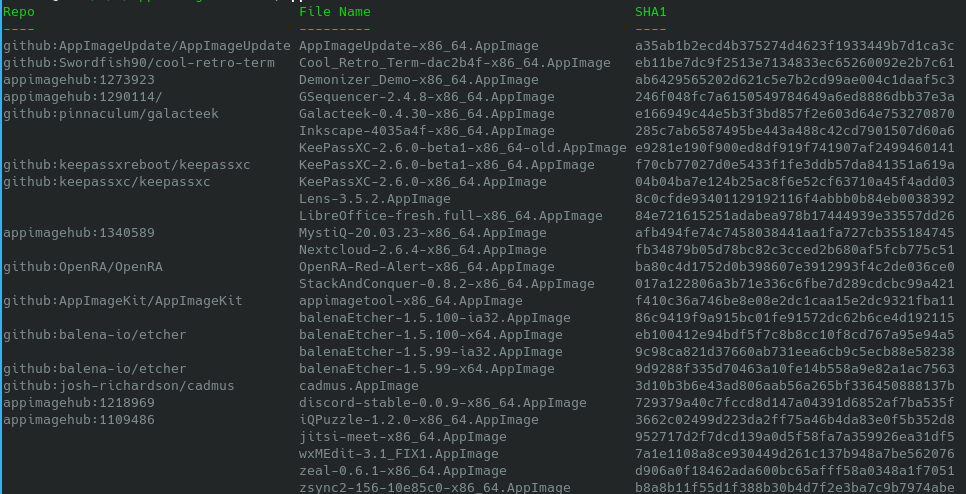The width and height of the screenshot is (966, 494).
Task: Select github:josh-richardson/cadmus repo
Action: tap(119, 386)
